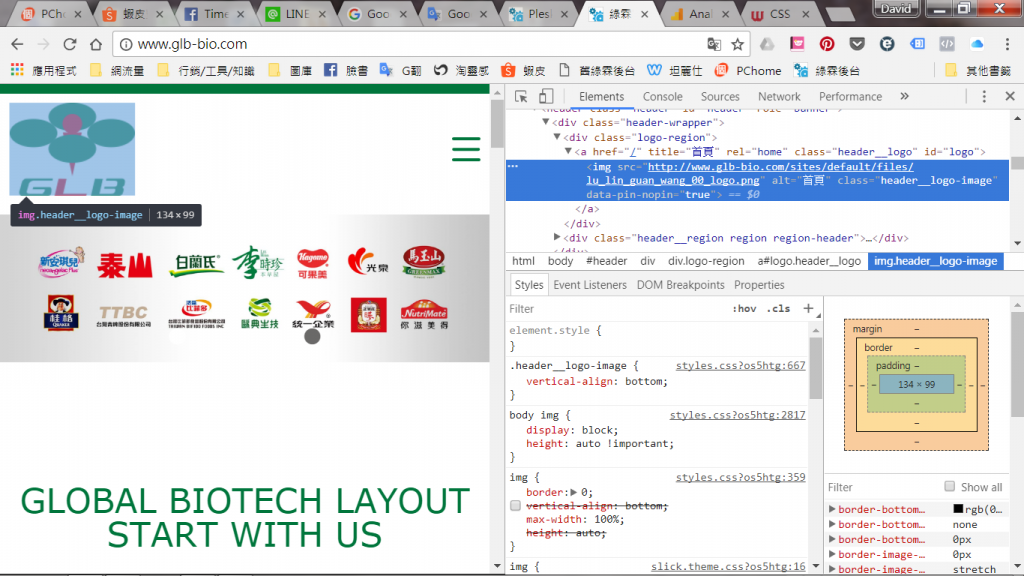Select the Styles sub-tab
Screen dimensions: 1024x576
click(x=528, y=285)
